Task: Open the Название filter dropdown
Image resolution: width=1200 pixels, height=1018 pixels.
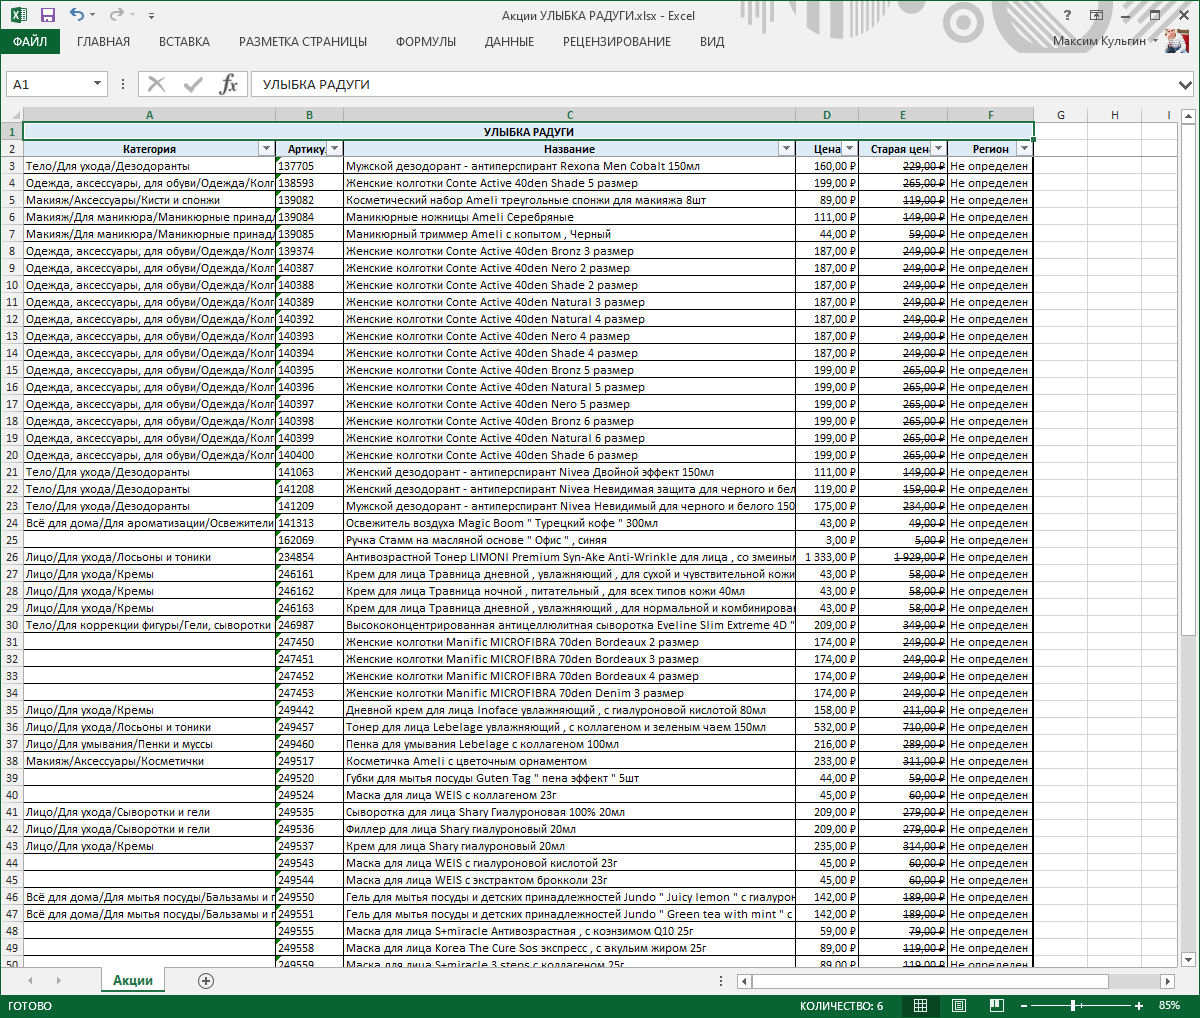Action: click(786, 149)
